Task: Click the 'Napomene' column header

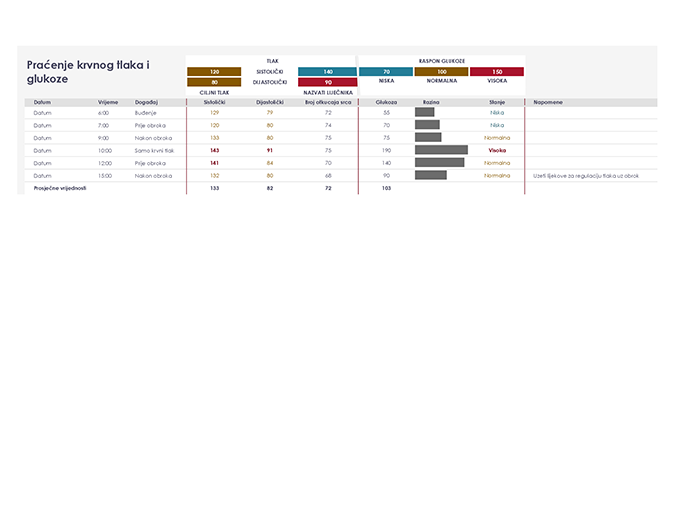Action: pyautogui.click(x=548, y=102)
